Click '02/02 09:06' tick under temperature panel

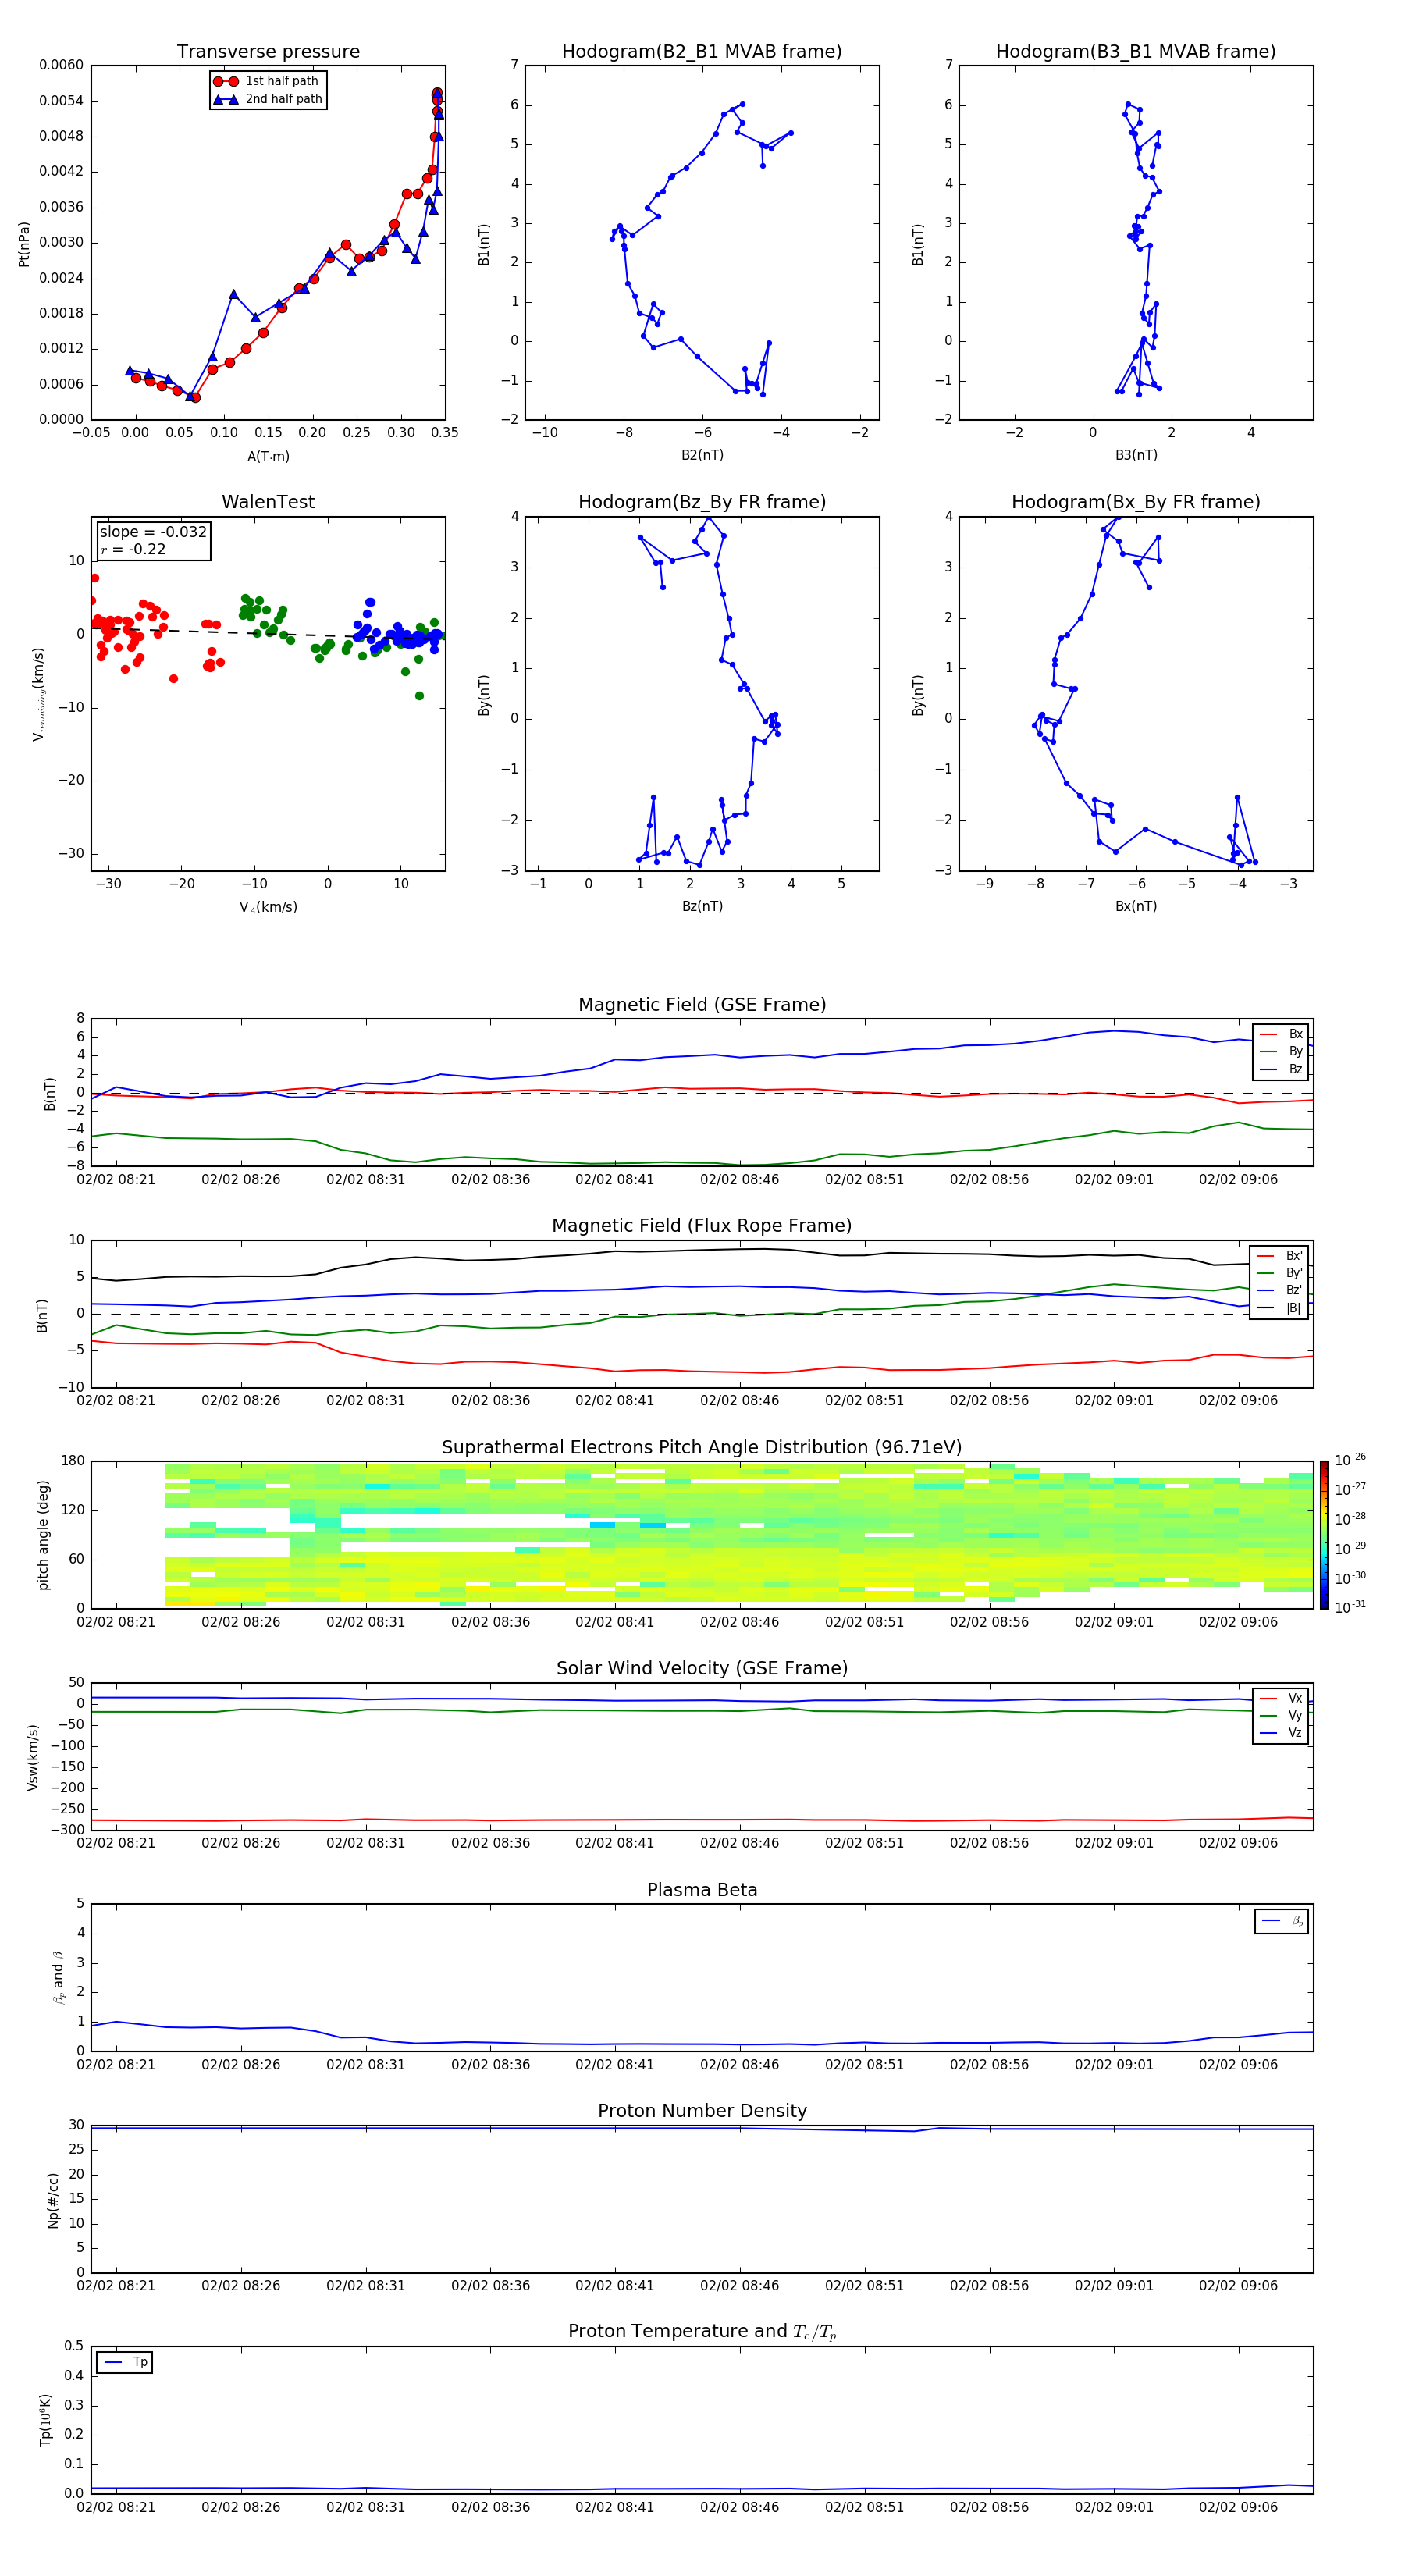pos(1238,2507)
